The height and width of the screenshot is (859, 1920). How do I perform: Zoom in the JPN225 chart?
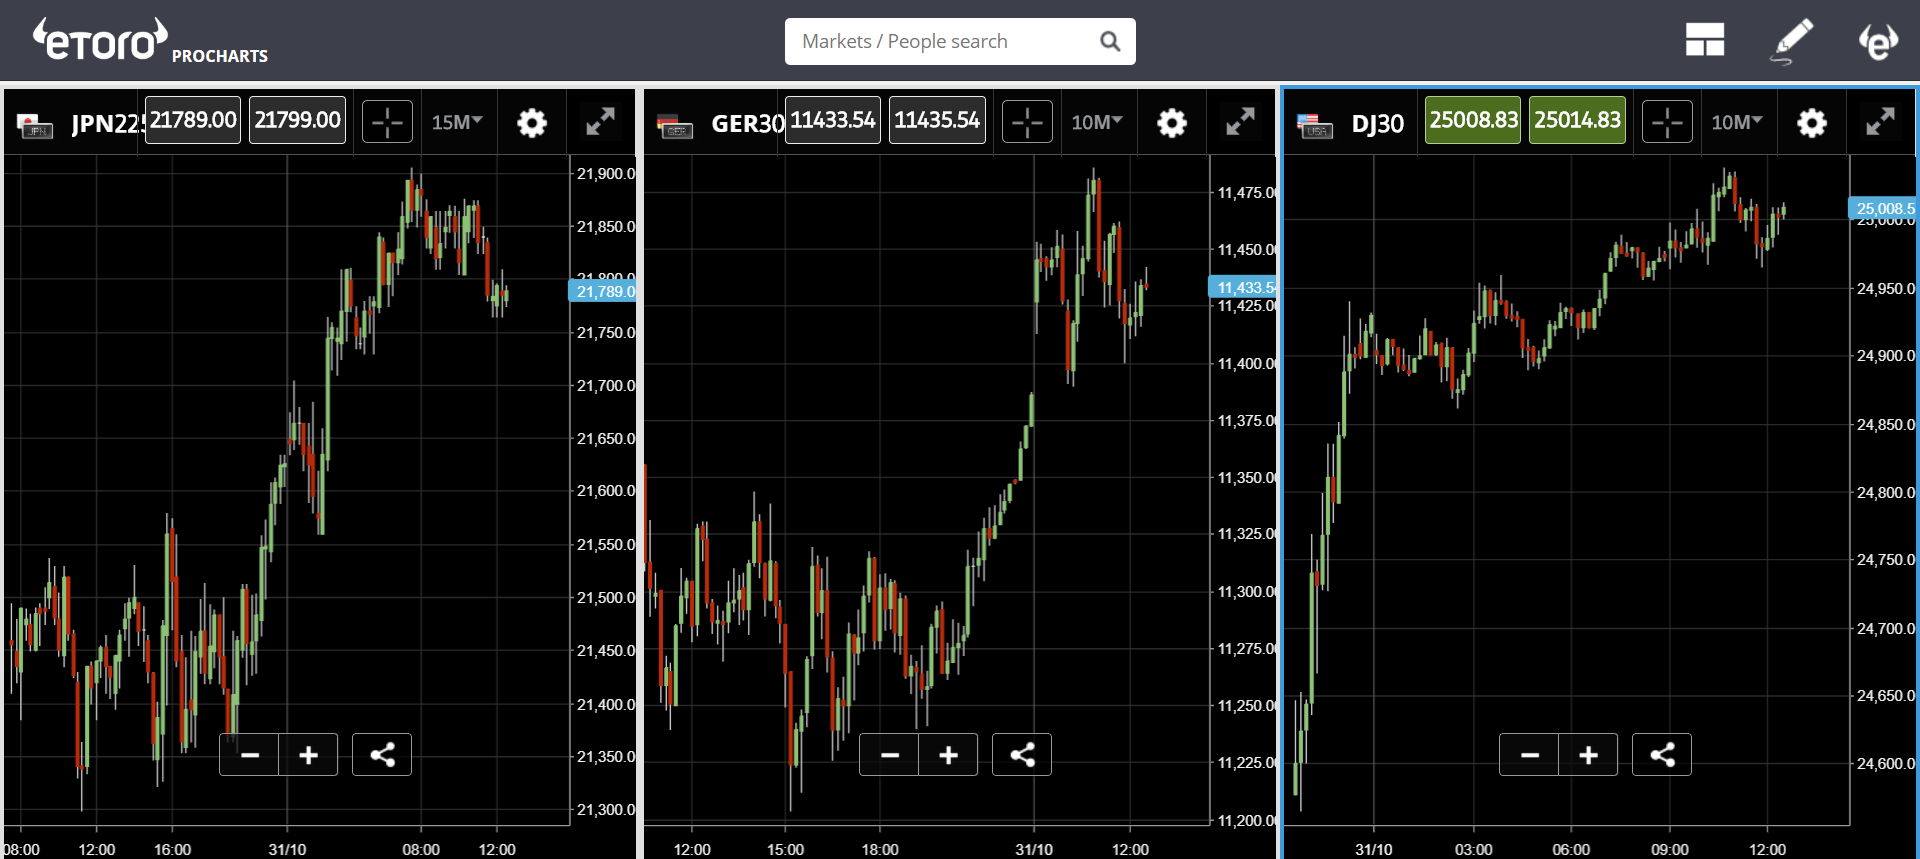pyautogui.click(x=308, y=755)
